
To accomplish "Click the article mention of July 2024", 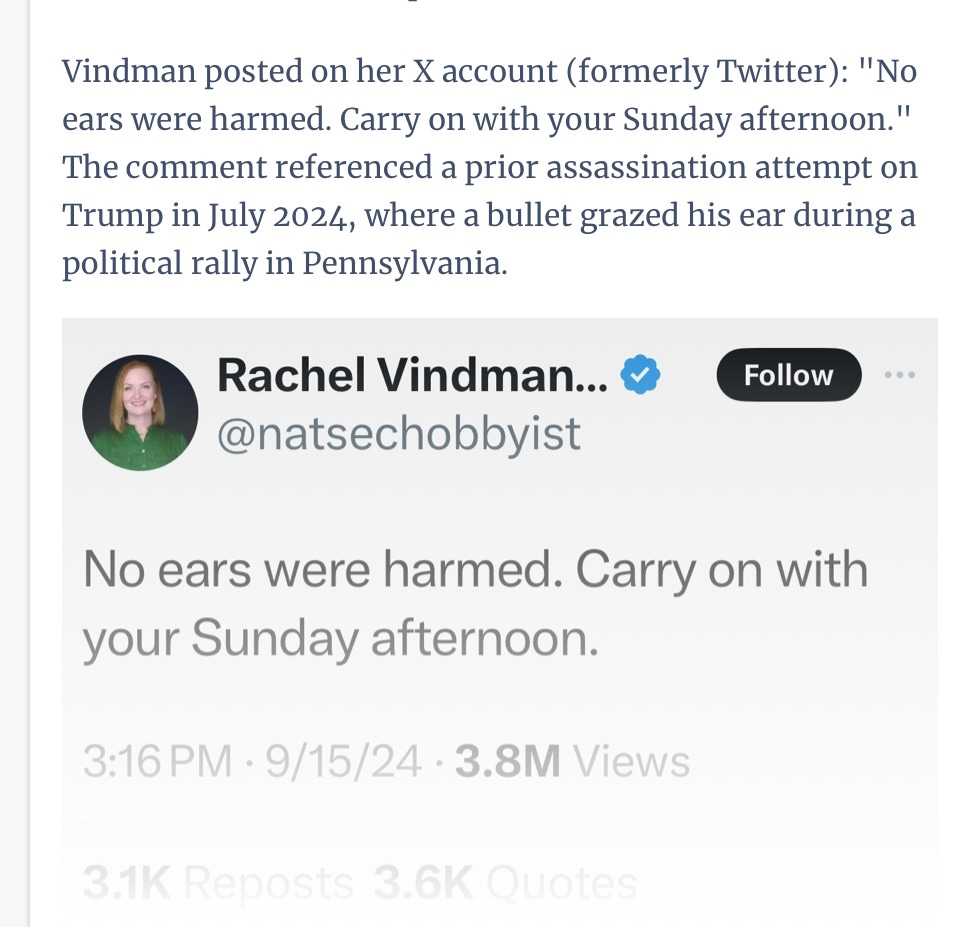I will (x=255, y=214).
